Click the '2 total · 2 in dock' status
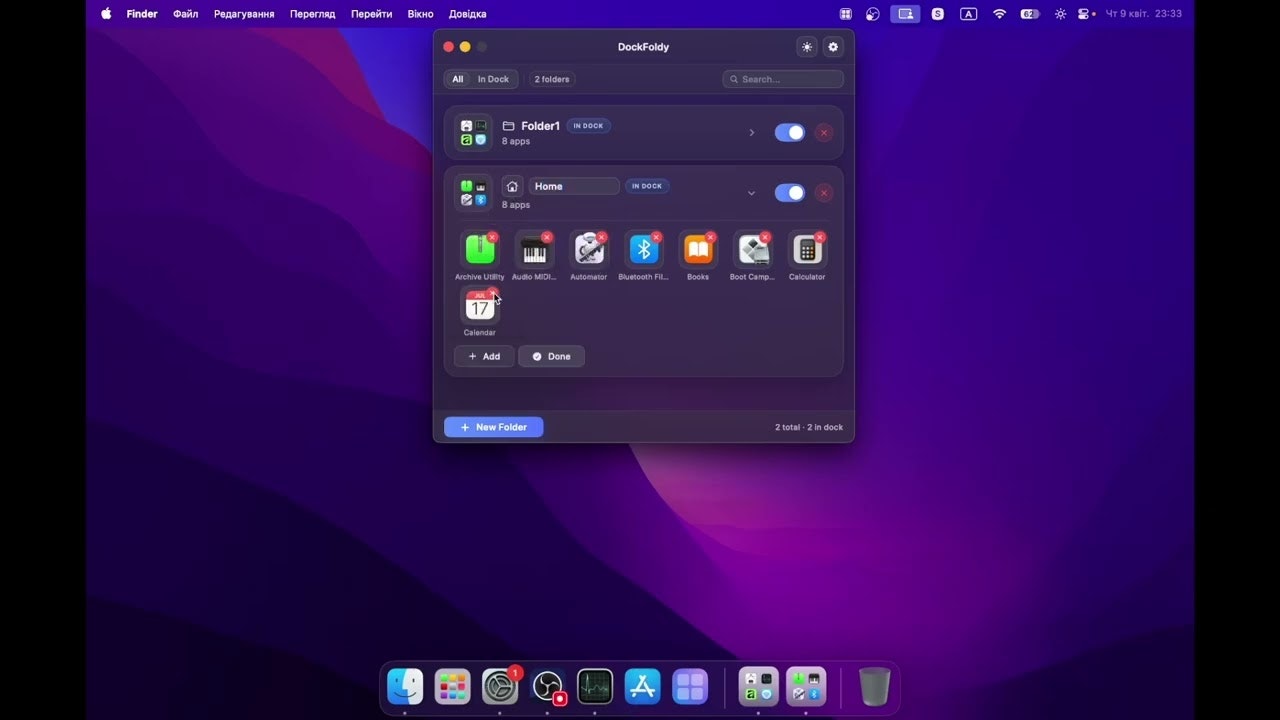 point(809,427)
